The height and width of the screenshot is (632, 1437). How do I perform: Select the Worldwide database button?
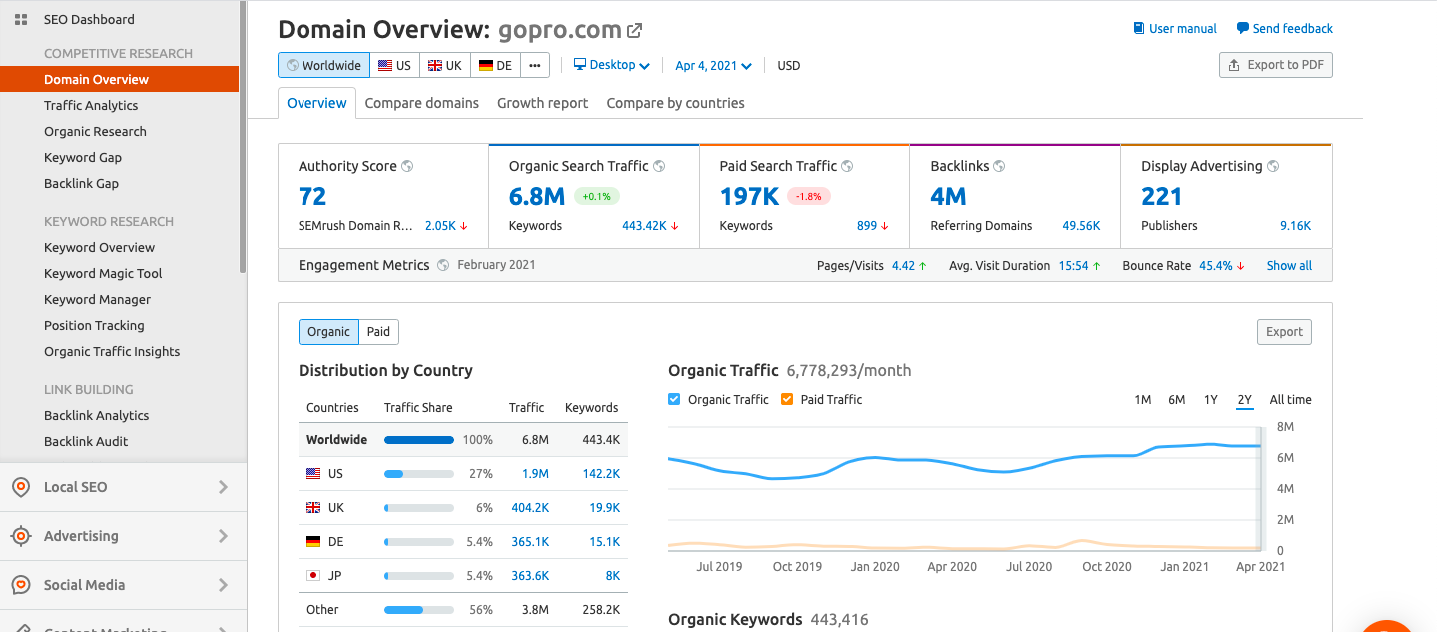(324, 65)
